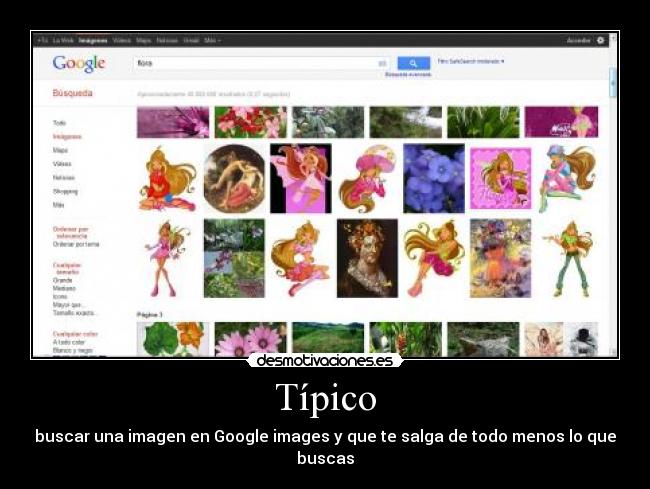650x489 pixels.
Task: Open the on-screen keyboard icon in search box
Action: [x=382, y=63]
